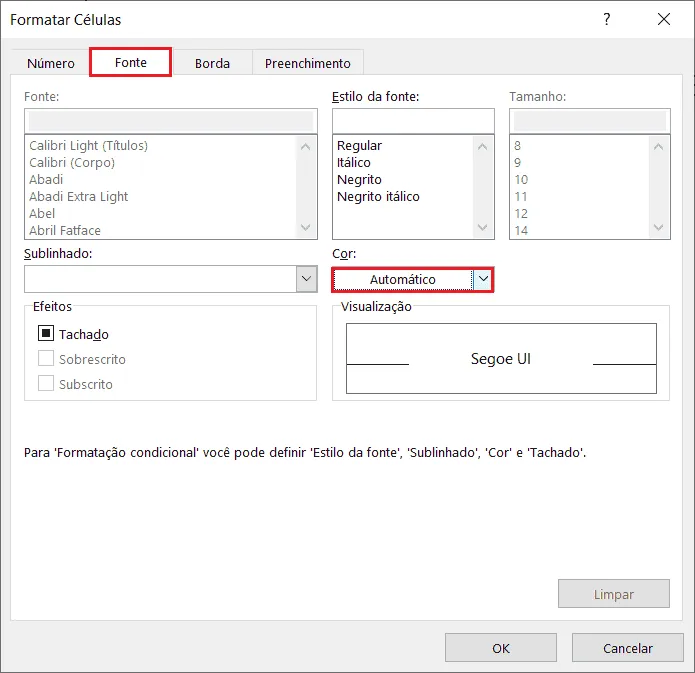This screenshot has width=695, height=673.
Task: Switch to the Borda tab
Action: 212,63
